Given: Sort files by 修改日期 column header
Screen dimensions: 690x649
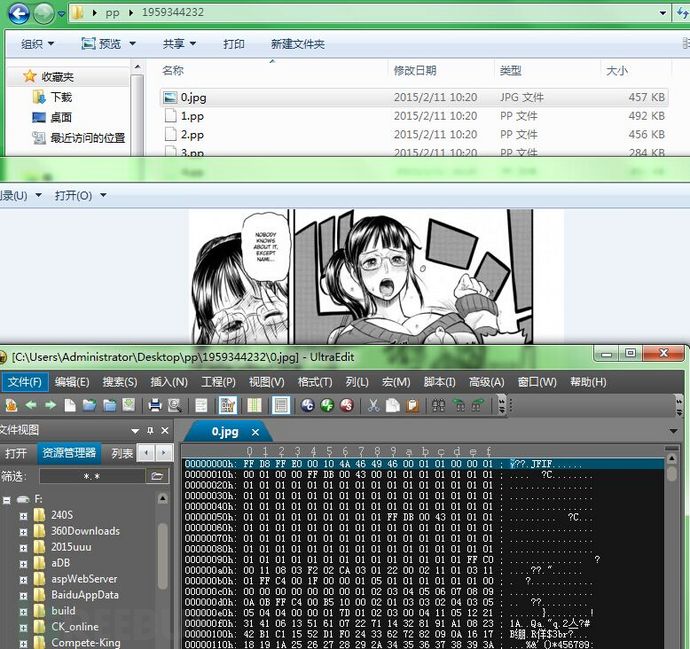Looking at the screenshot, I should click(415, 70).
